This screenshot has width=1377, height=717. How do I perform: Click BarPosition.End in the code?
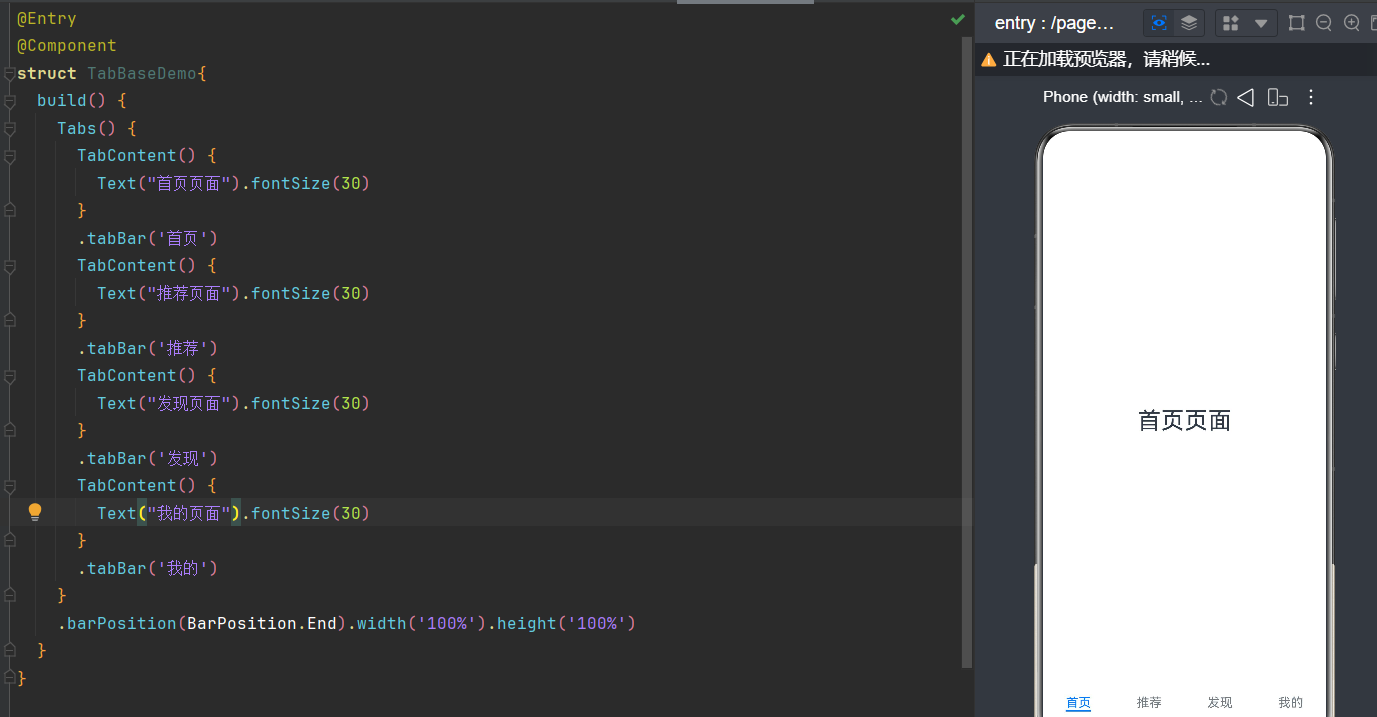(x=262, y=623)
